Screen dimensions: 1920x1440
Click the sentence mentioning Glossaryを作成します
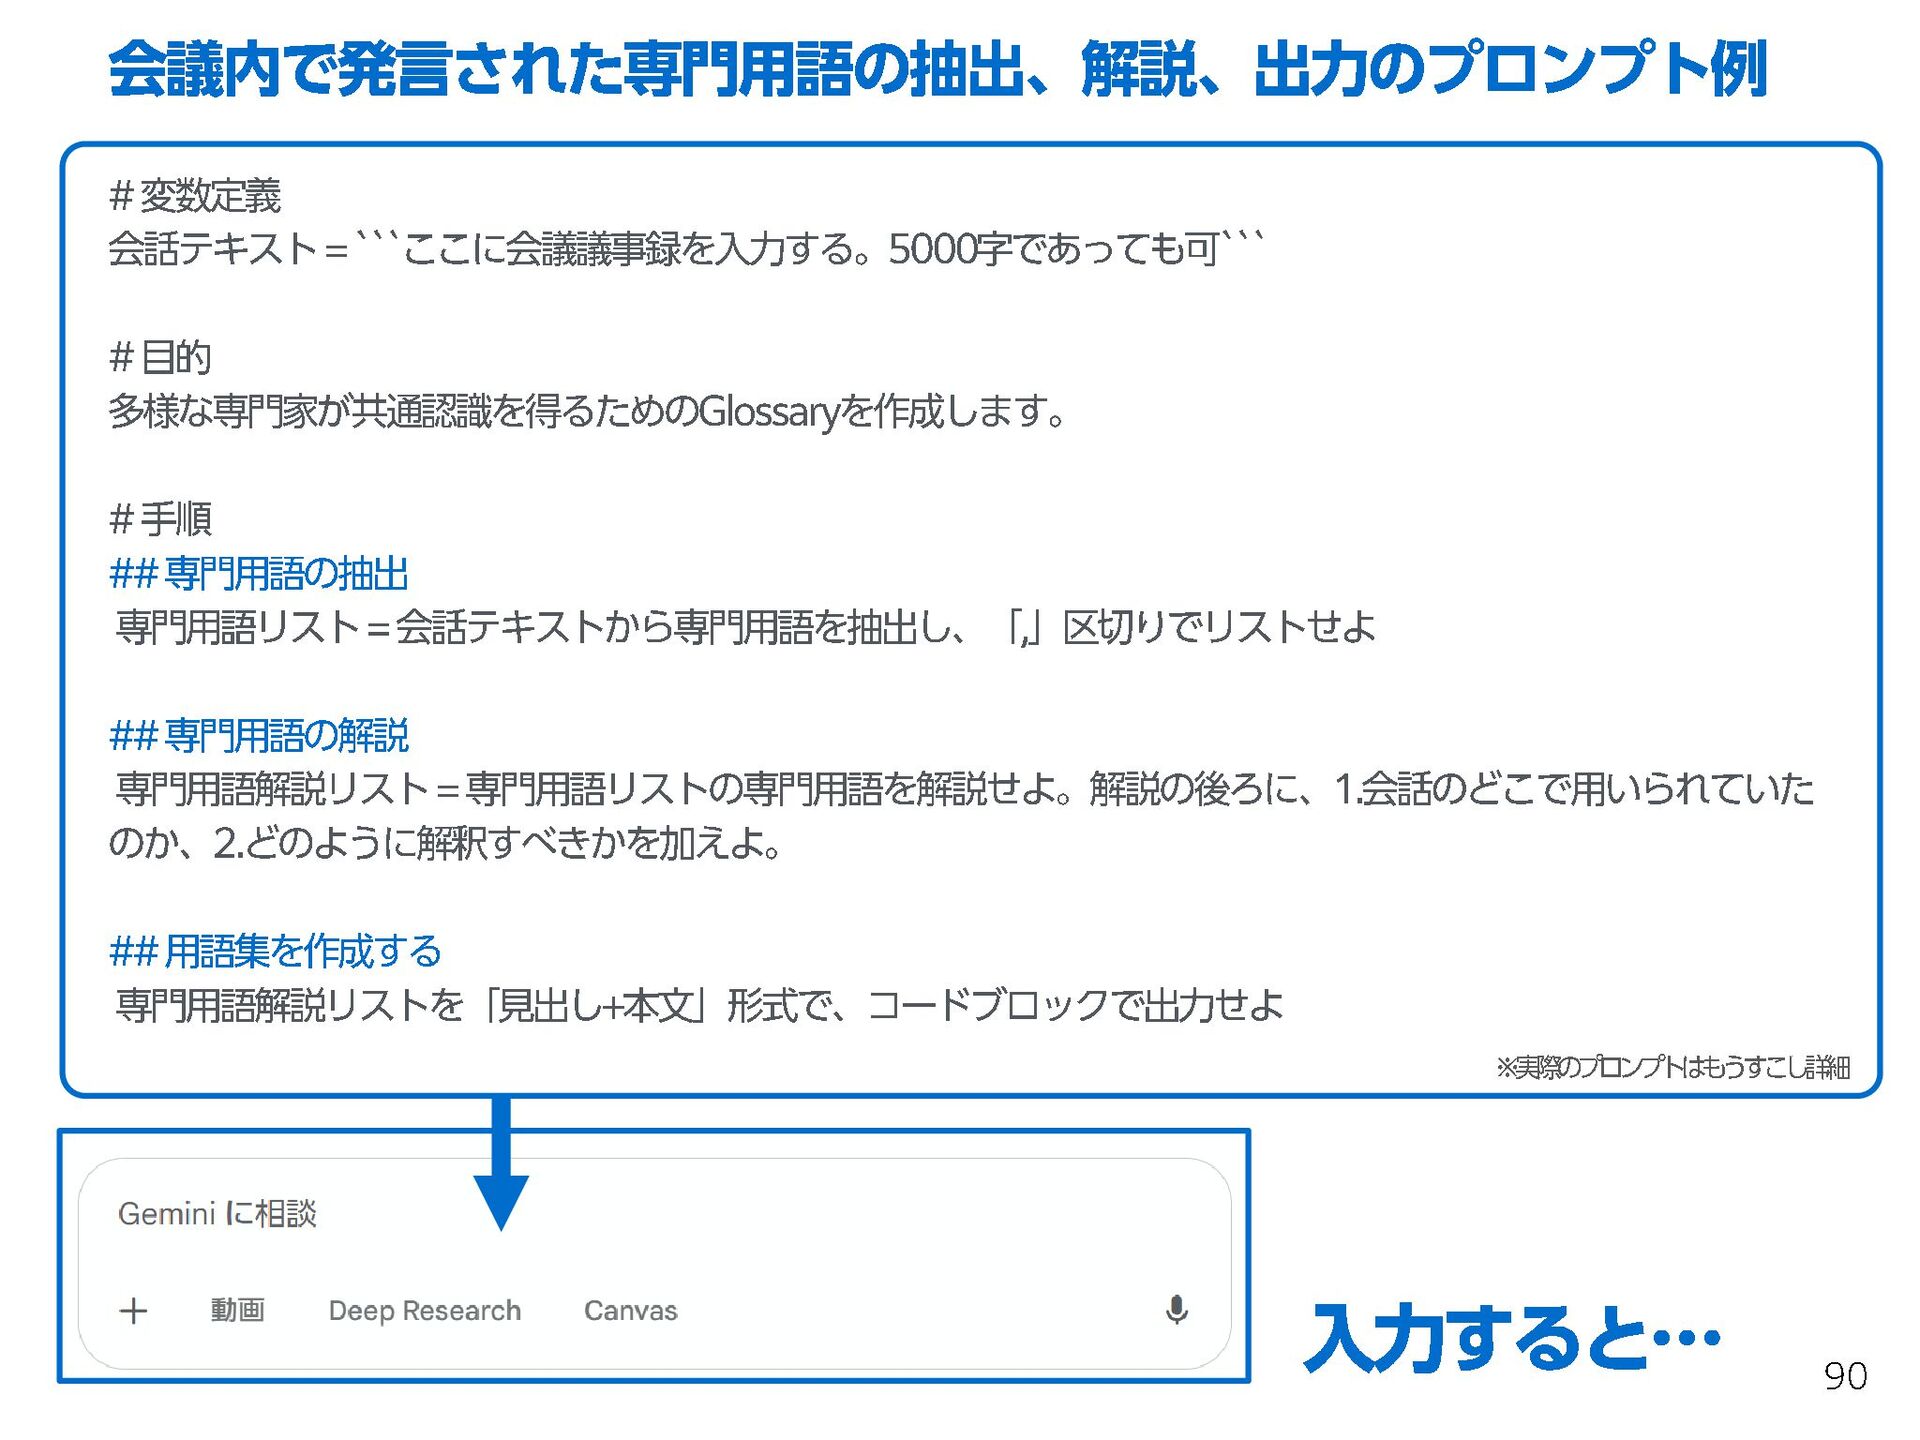pos(587,411)
